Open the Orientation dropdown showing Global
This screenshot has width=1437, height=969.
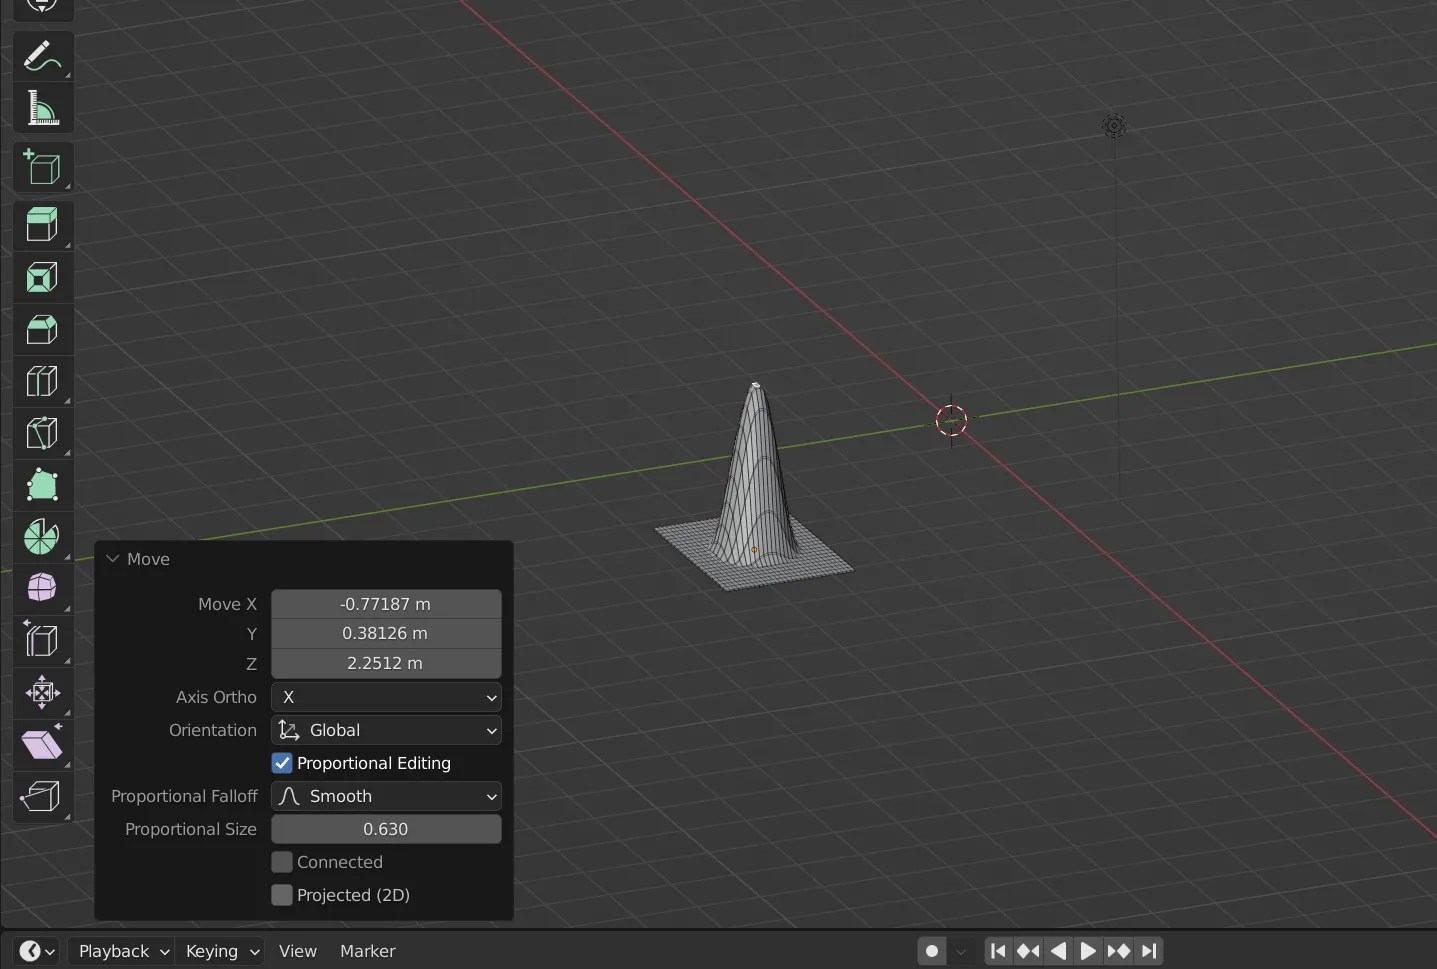(387, 730)
